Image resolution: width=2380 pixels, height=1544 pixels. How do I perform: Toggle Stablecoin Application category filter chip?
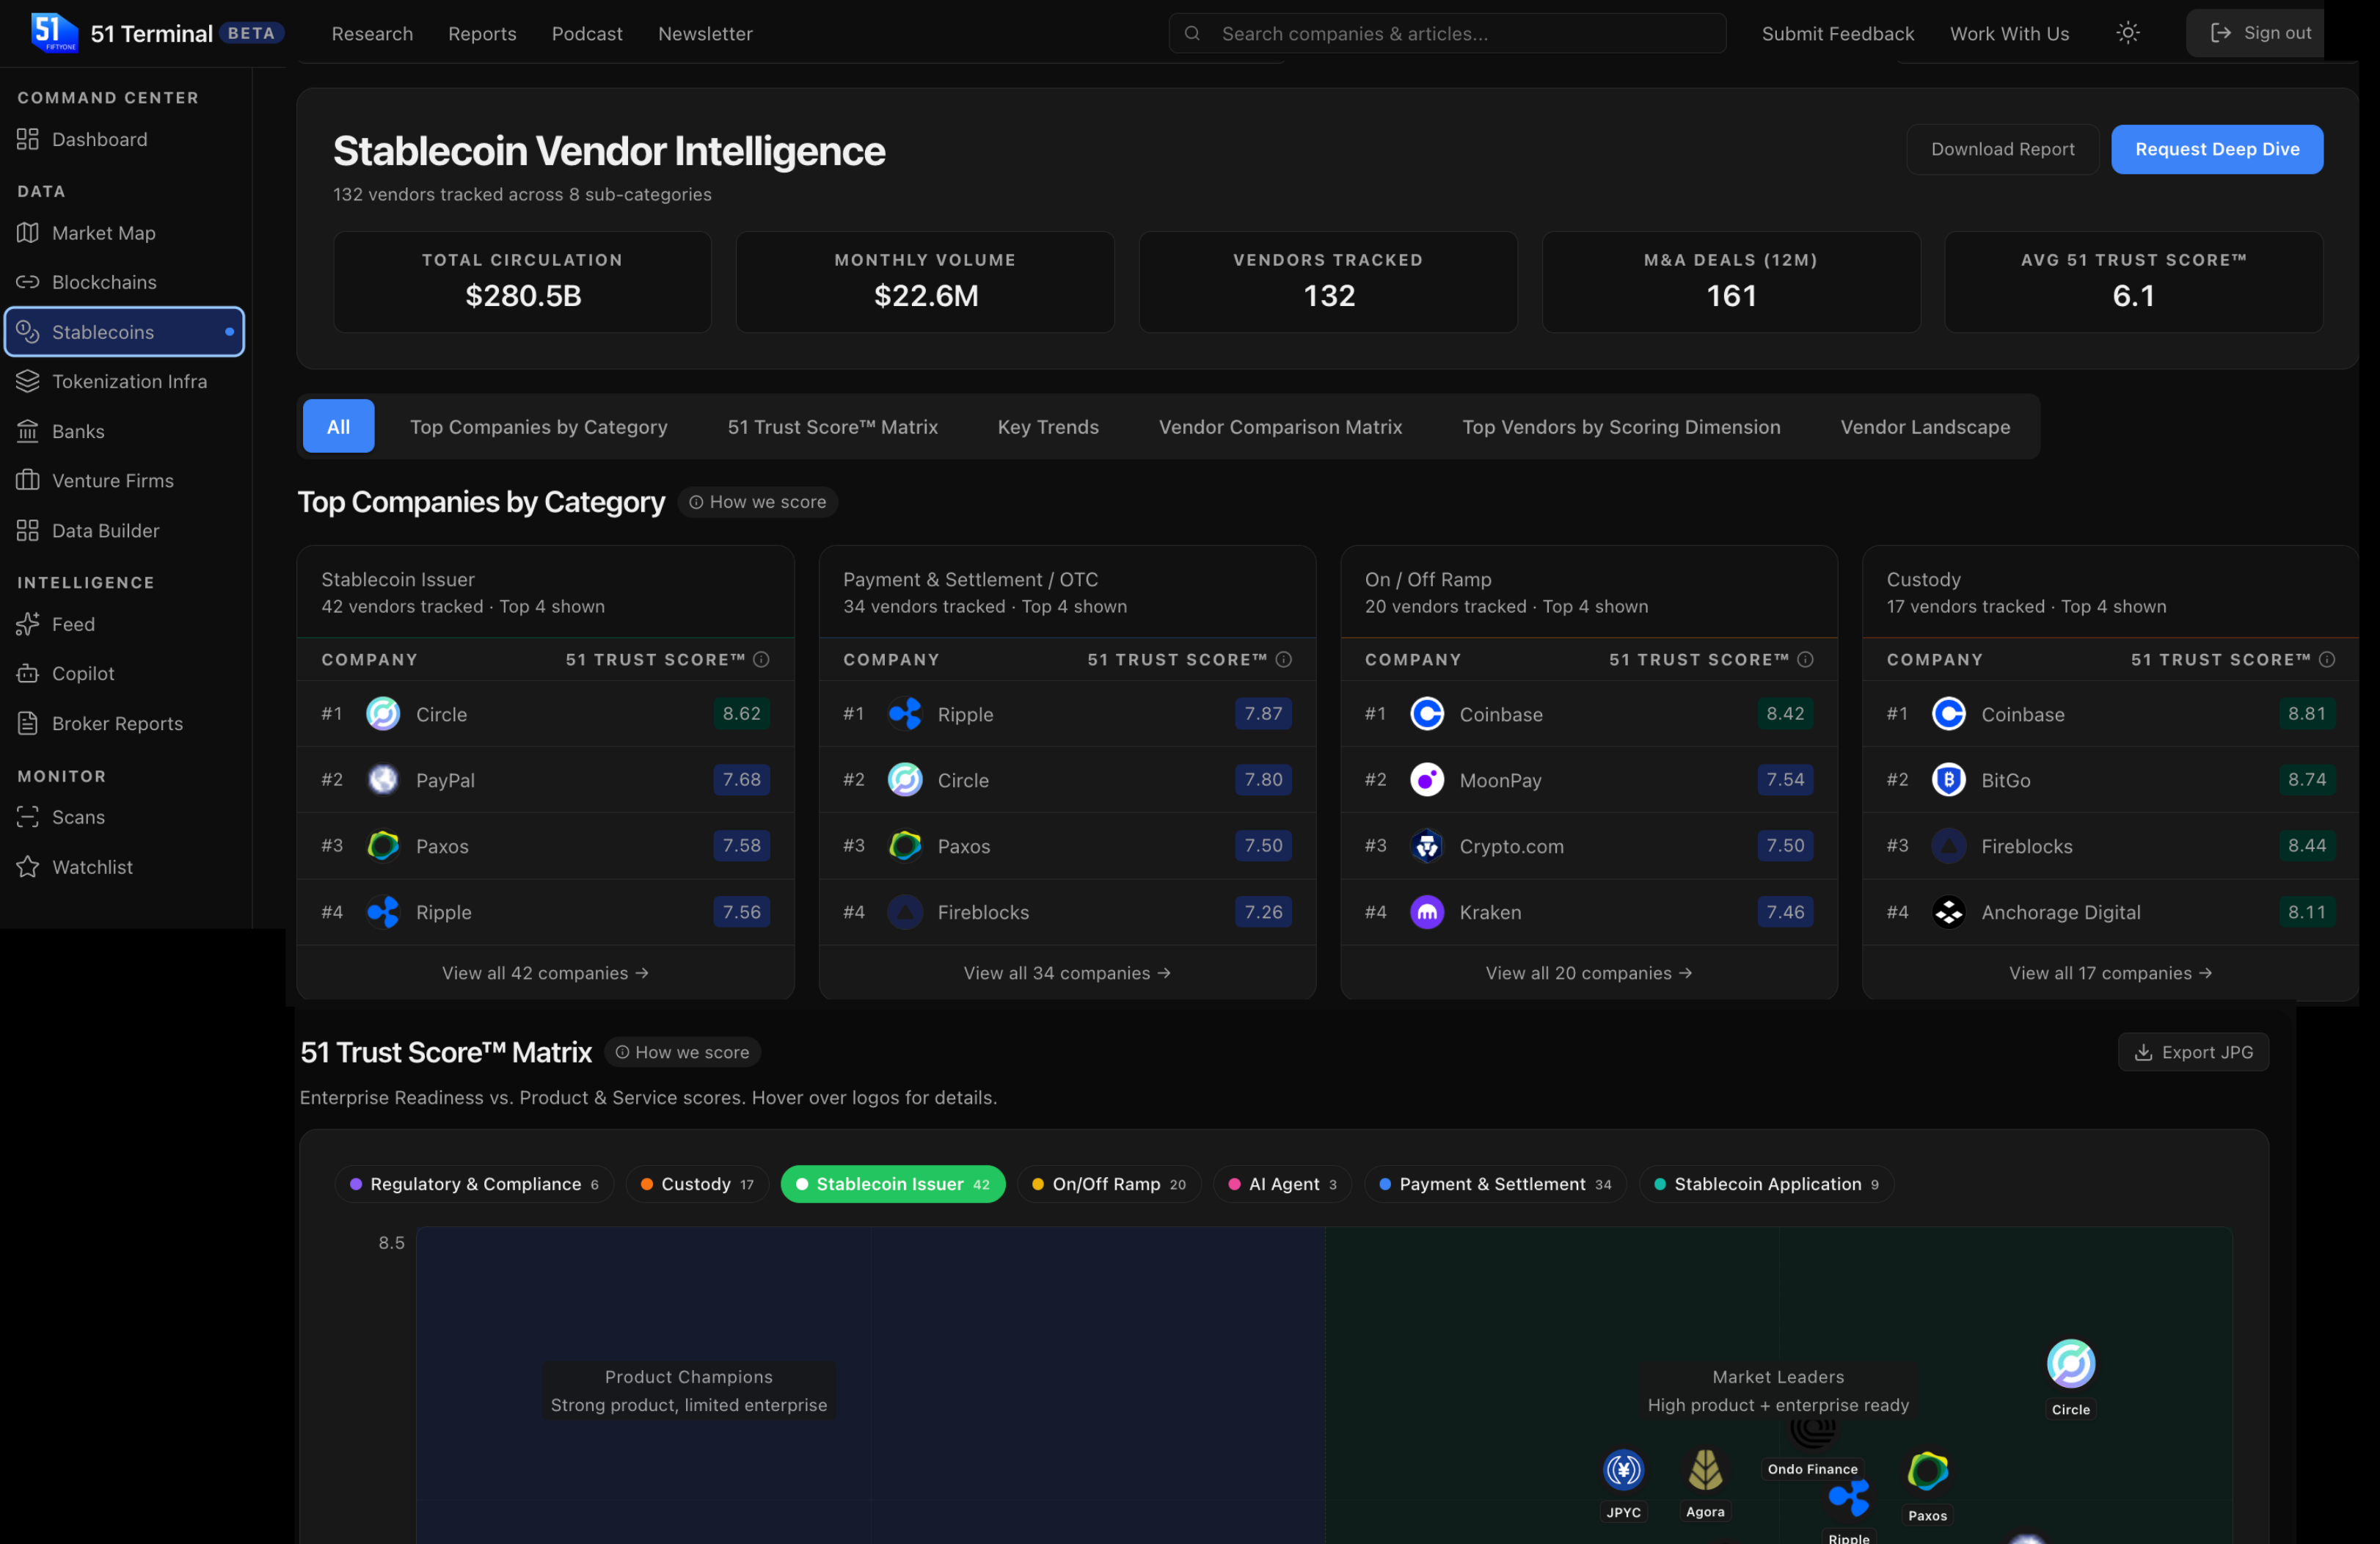click(1766, 1184)
